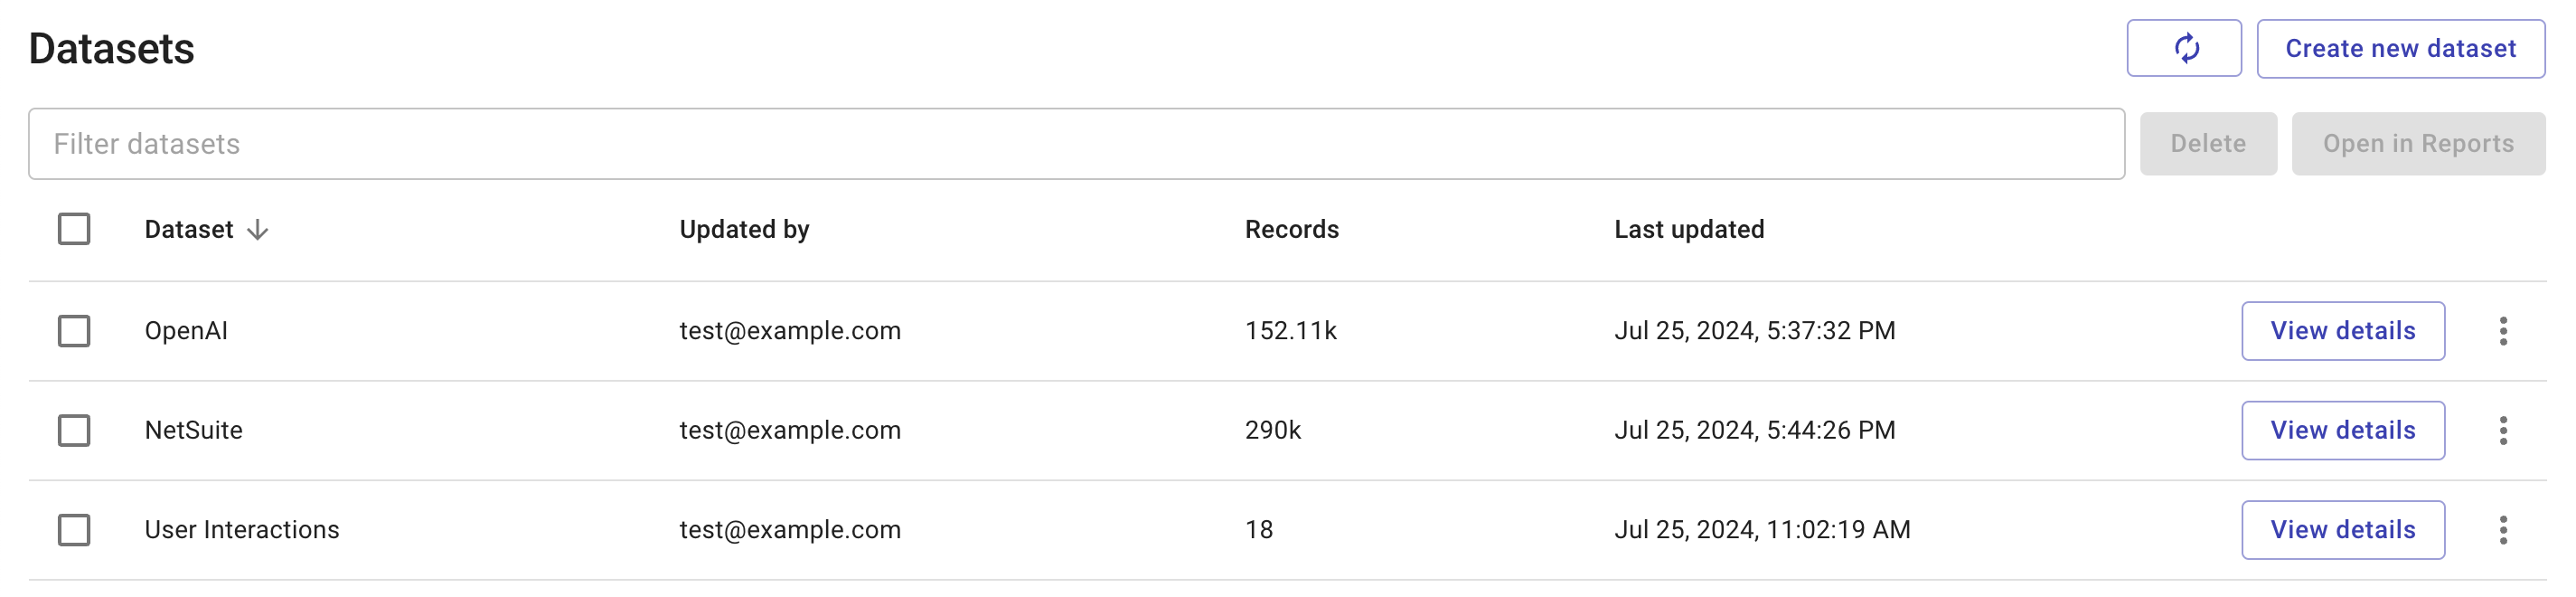Check the checkbox for the OpenAI dataset
This screenshot has height=597, width=2576.
click(x=75, y=330)
